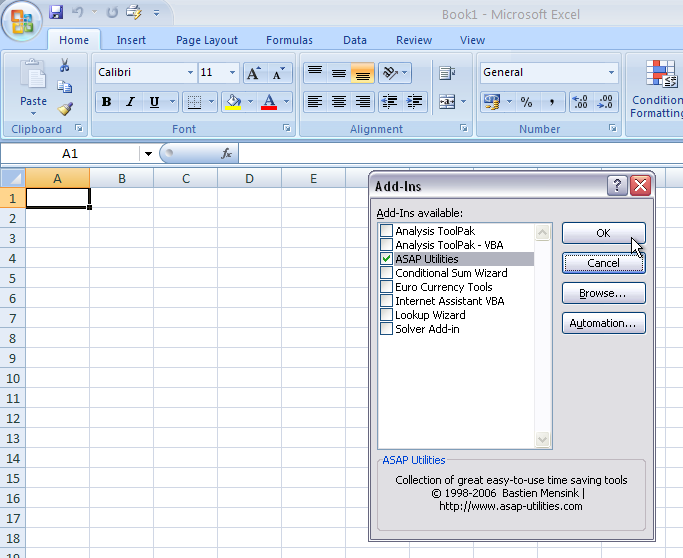Confirm Add-Ins dialog with OK

click(x=603, y=233)
